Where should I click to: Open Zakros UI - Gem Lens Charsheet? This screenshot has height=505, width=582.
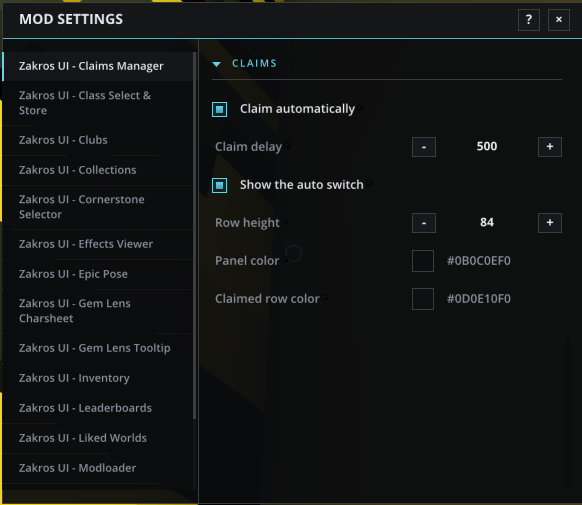[98, 311]
